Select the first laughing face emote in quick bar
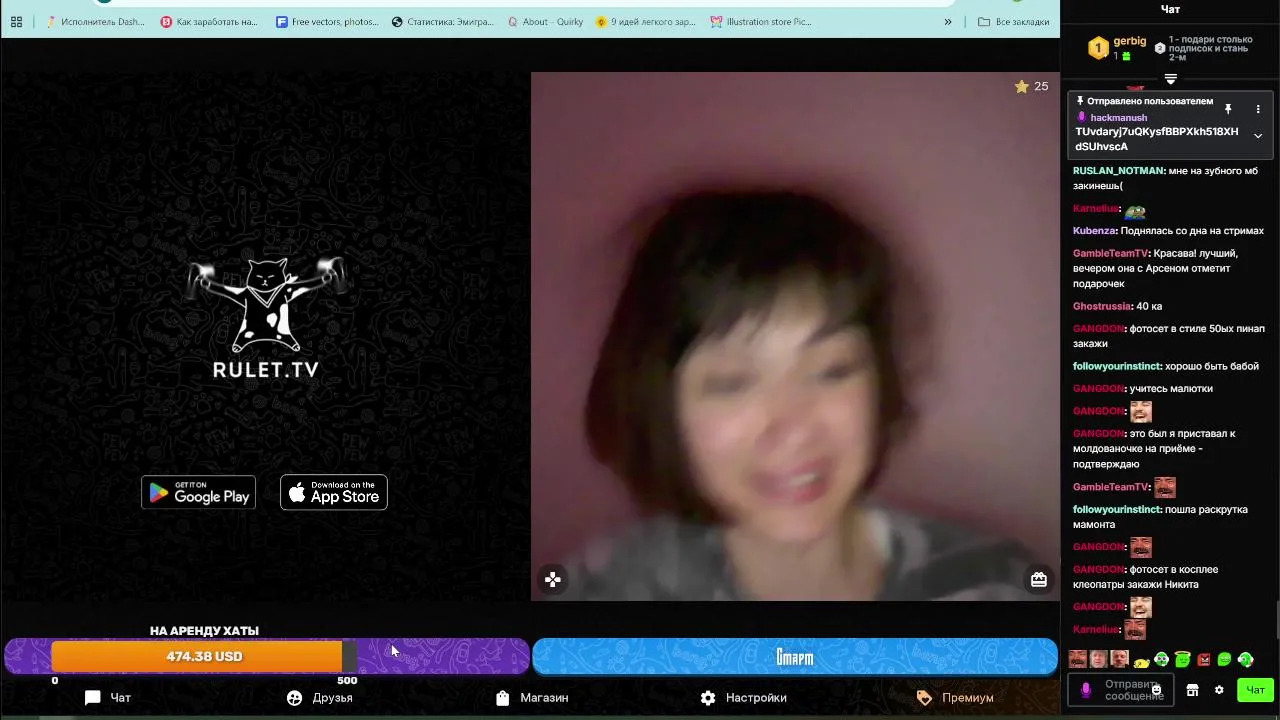This screenshot has width=1280, height=720. coord(1078,659)
